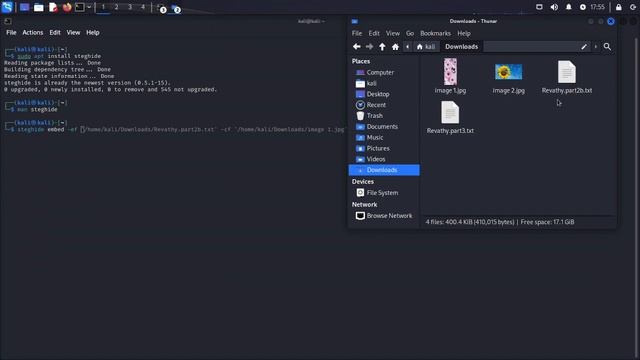Select kali home in Places sidebar
Screen dimensions: 640x360
tap(384, 83)
